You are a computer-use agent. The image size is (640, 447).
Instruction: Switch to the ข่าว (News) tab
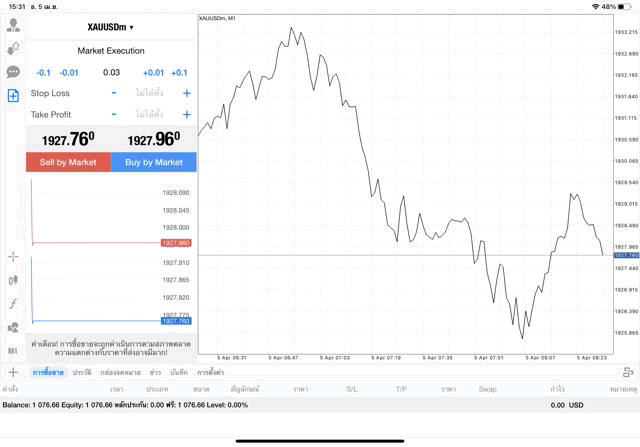point(155,372)
